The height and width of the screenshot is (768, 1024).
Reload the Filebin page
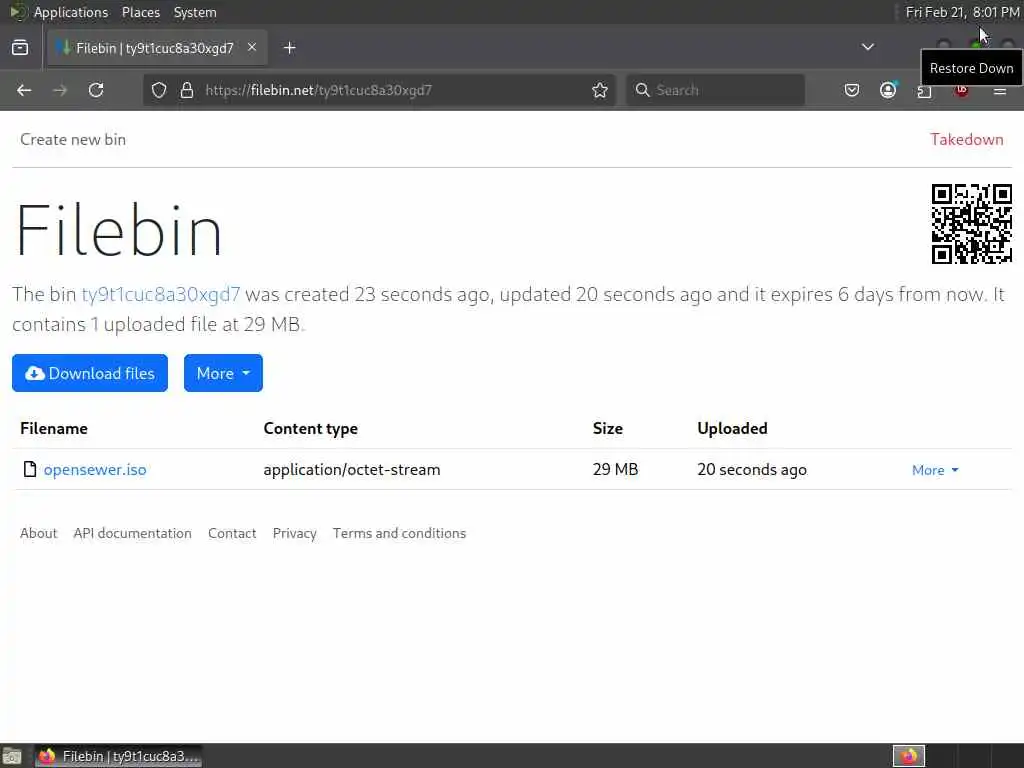[x=96, y=90]
